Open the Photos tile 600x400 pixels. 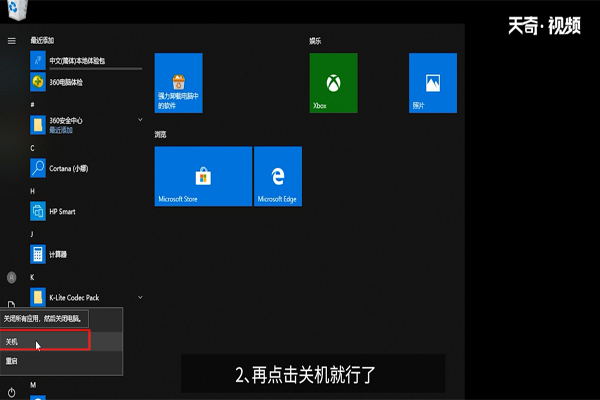(x=433, y=83)
